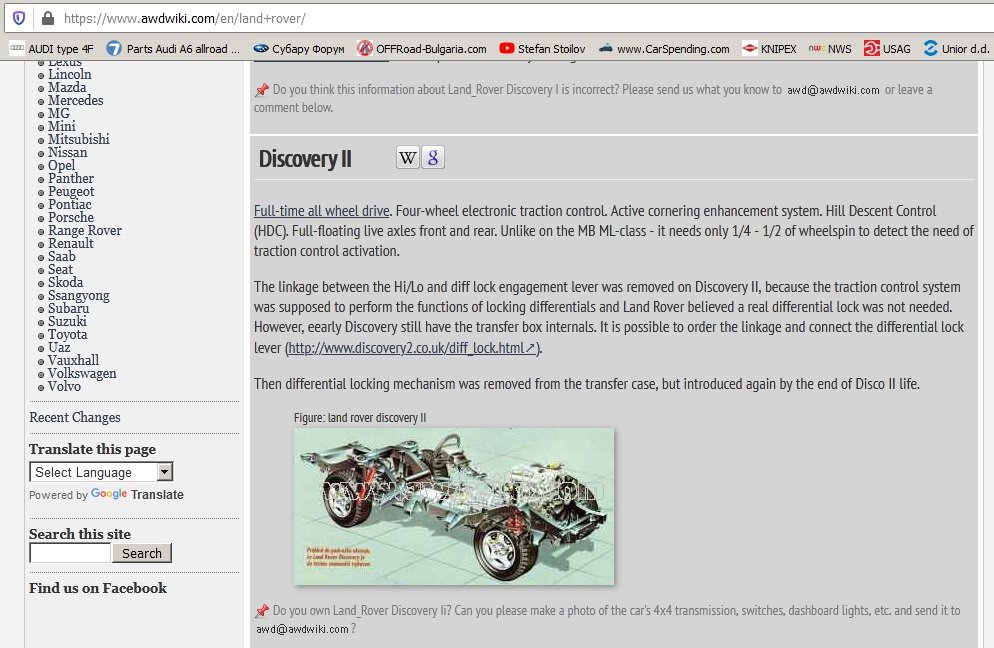Click the padlock site security icon
This screenshot has height=648, width=994.
point(45,18)
